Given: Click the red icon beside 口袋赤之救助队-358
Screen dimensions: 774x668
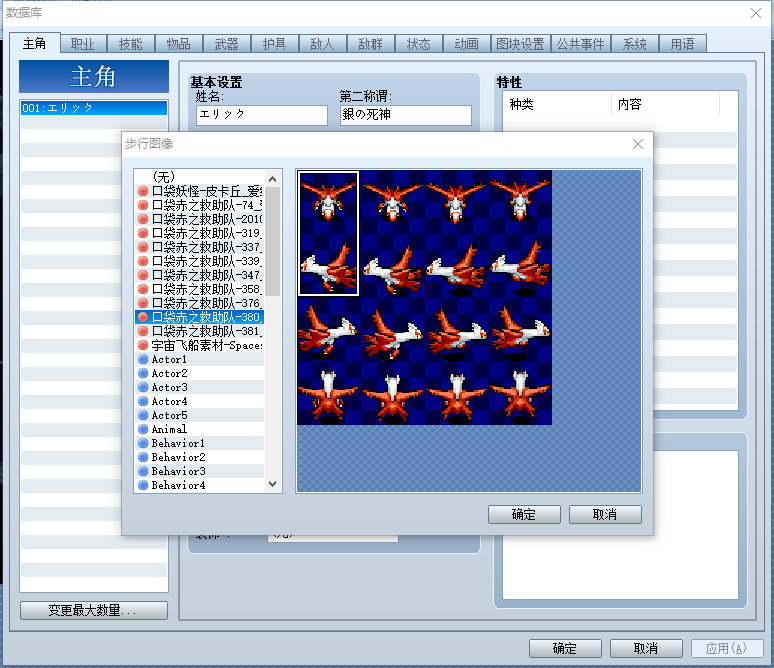Looking at the screenshot, I should [x=143, y=289].
